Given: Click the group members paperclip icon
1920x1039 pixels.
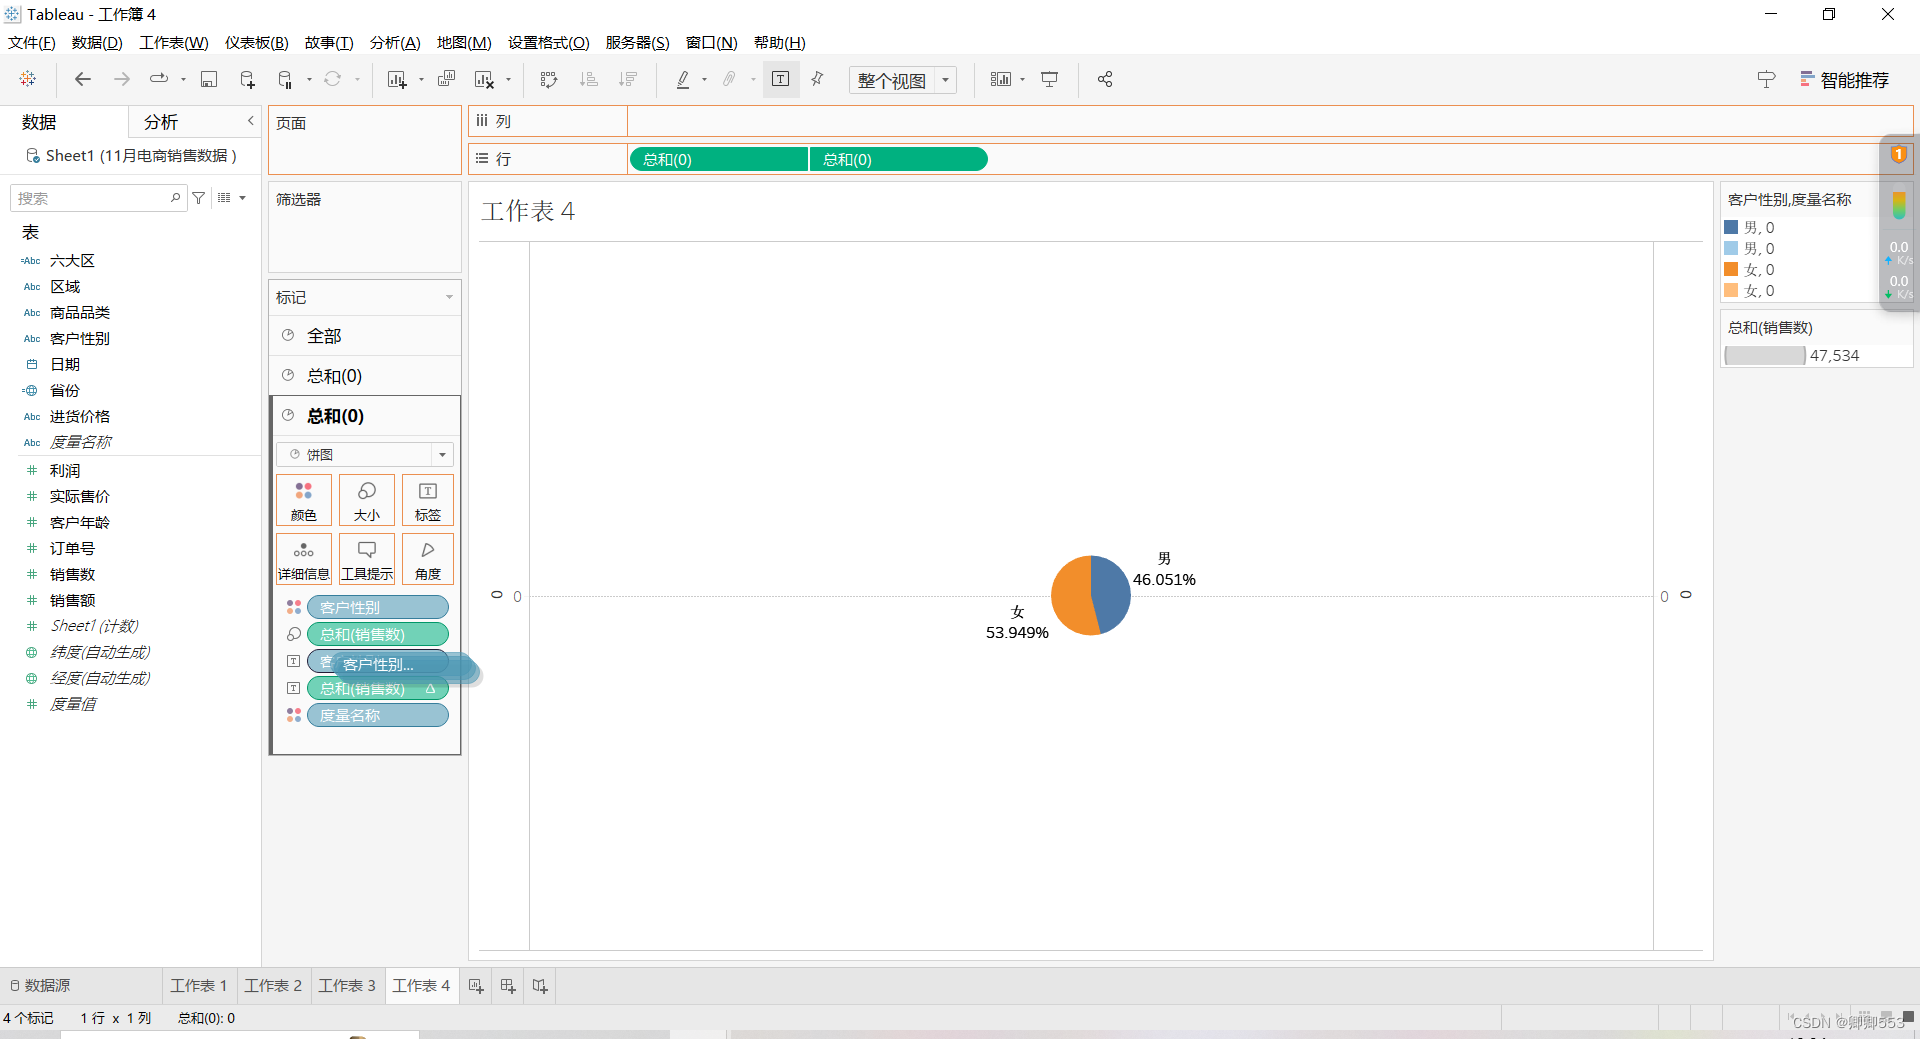Looking at the screenshot, I should (x=729, y=79).
